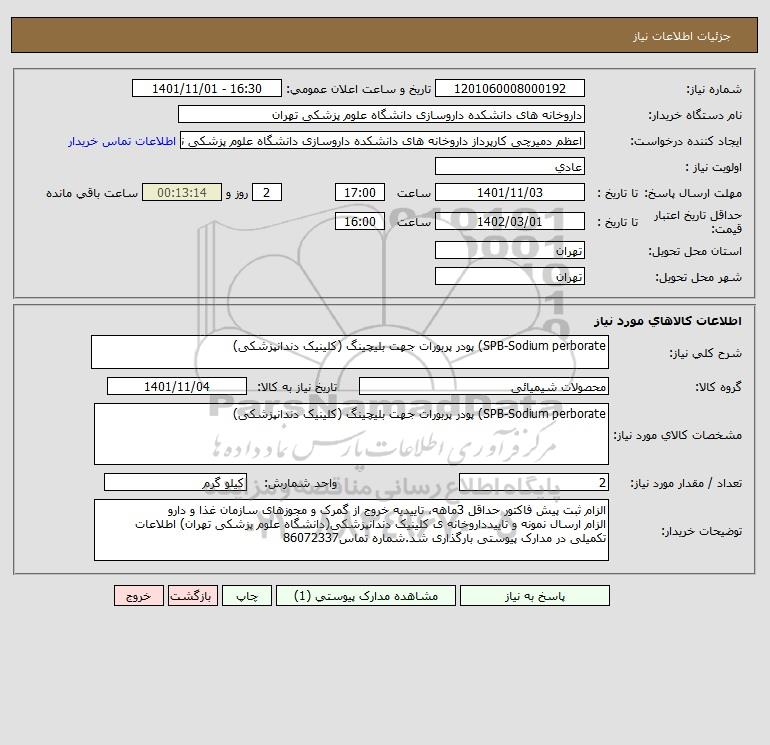Screen dimensions: 770x745
Task: Click the buyer organization name field
Action: coord(381,114)
